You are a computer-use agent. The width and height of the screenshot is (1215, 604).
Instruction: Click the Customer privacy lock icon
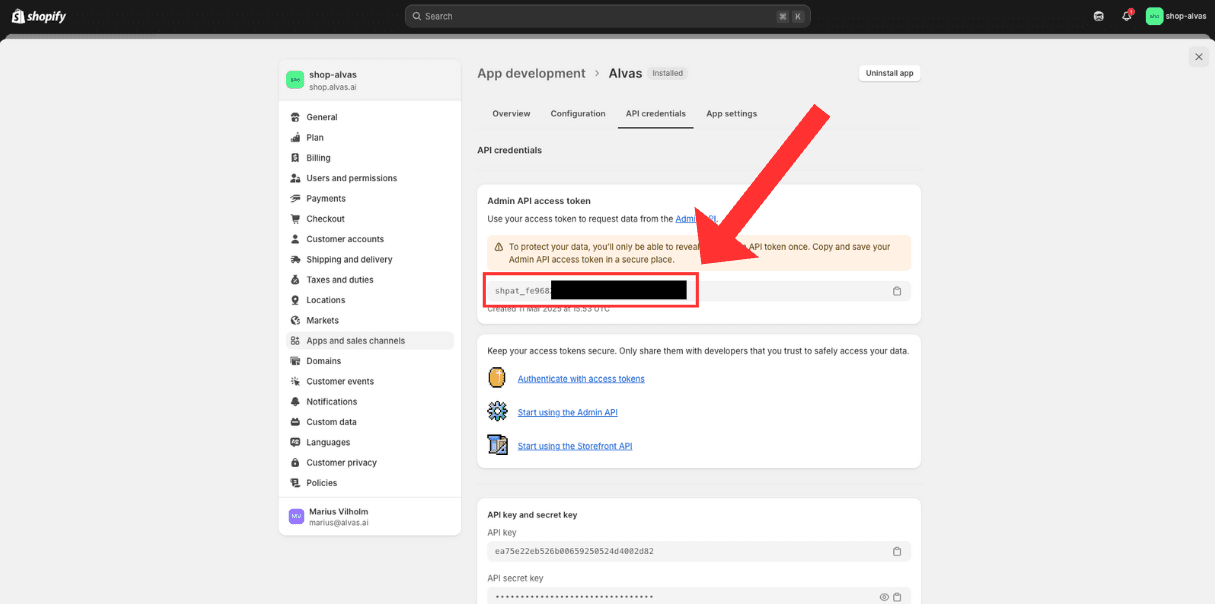[x=295, y=463]
